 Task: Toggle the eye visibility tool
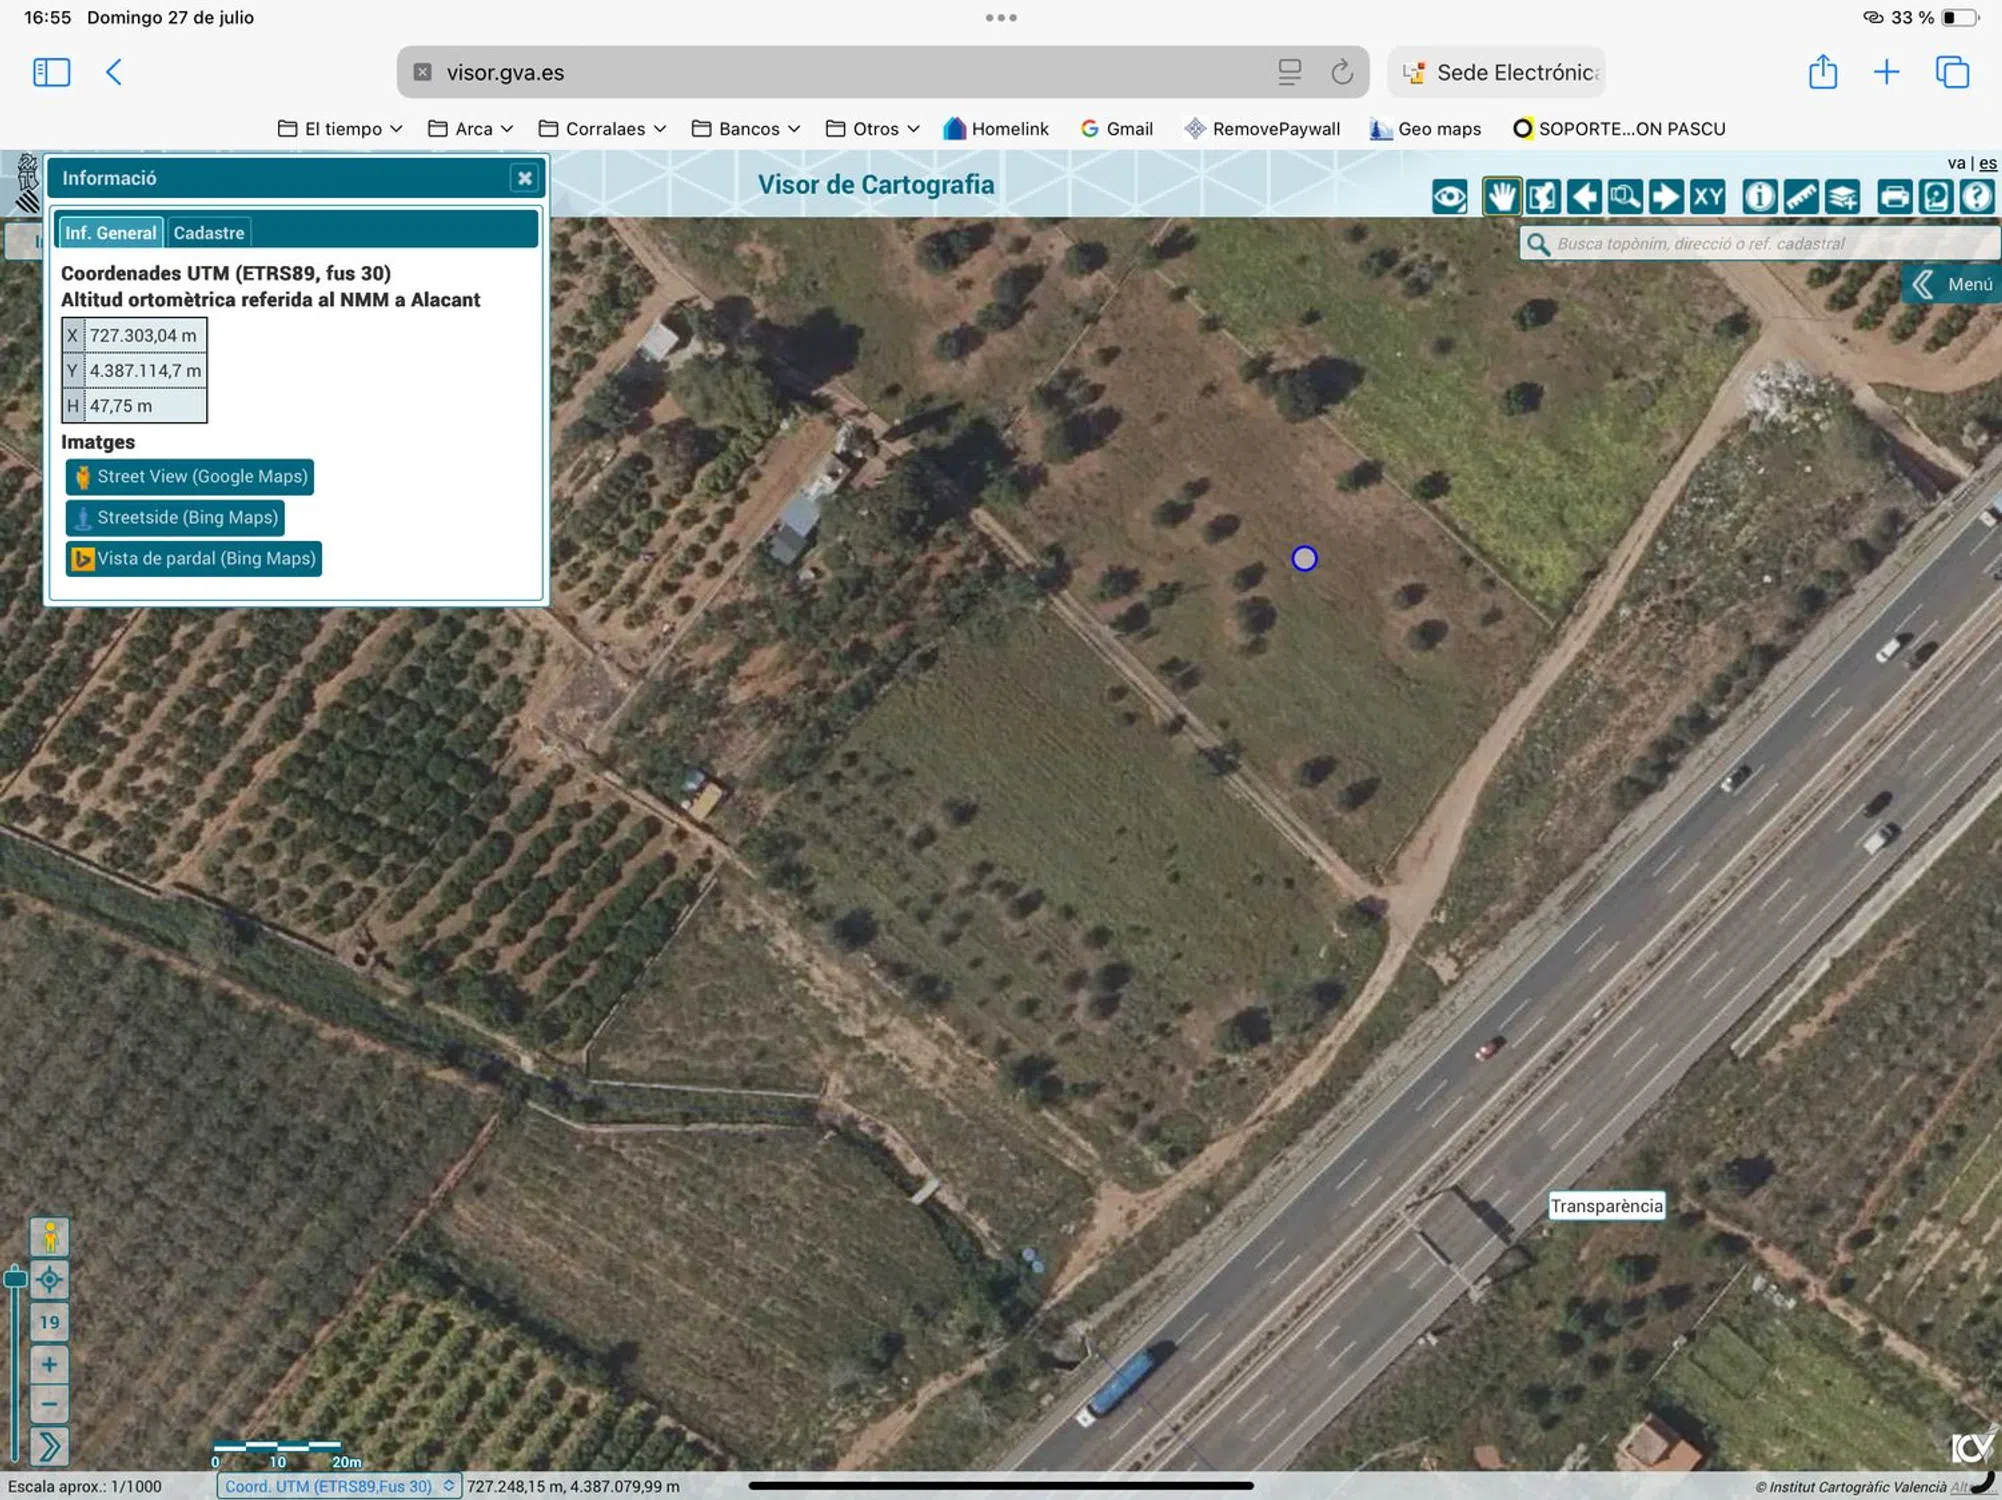coord(1449,197)
